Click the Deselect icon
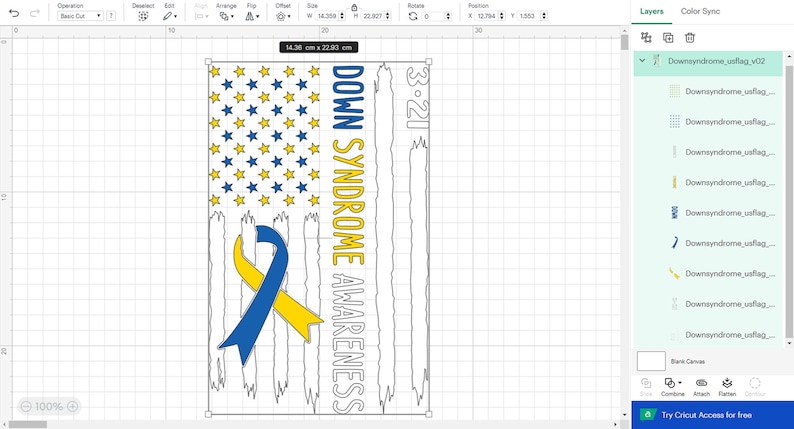This screenshot has height=429, width=794. click(x=143, y=16)
